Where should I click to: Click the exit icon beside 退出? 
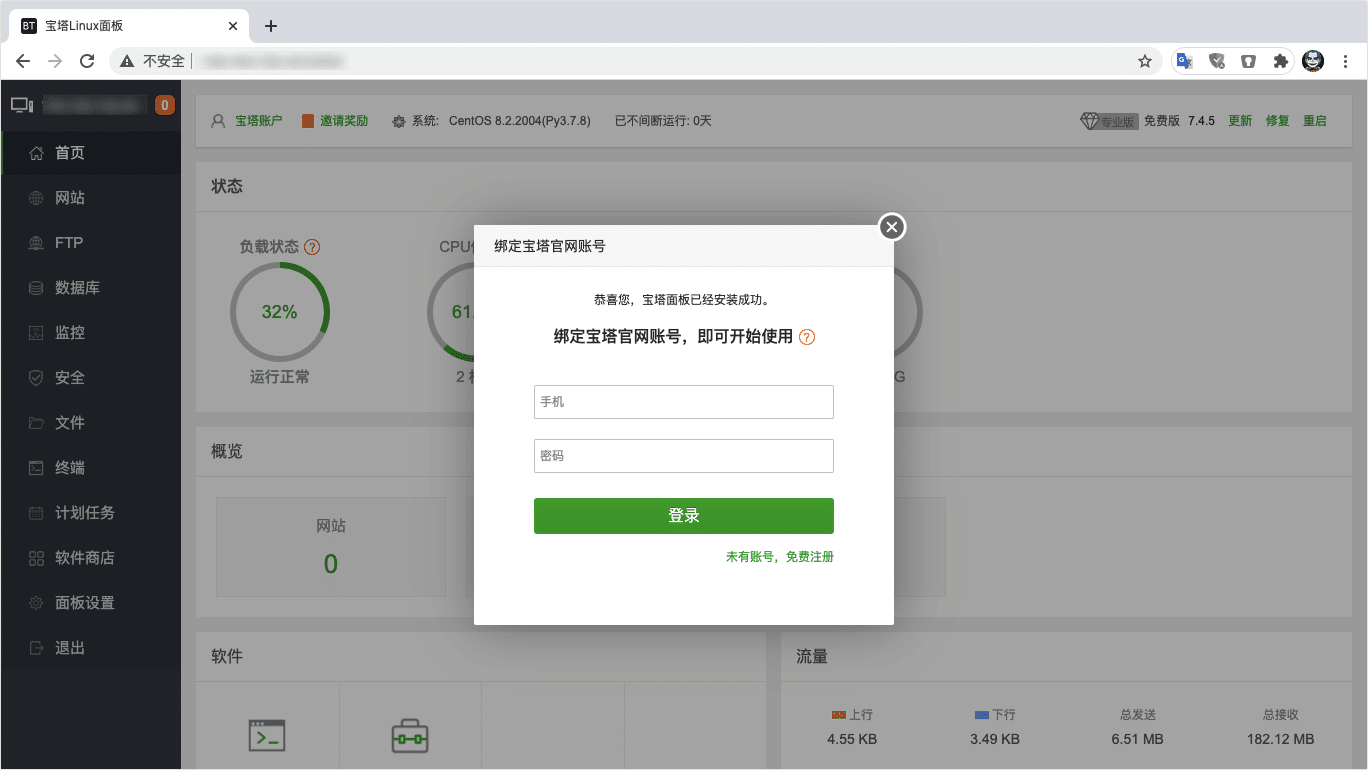36,648
